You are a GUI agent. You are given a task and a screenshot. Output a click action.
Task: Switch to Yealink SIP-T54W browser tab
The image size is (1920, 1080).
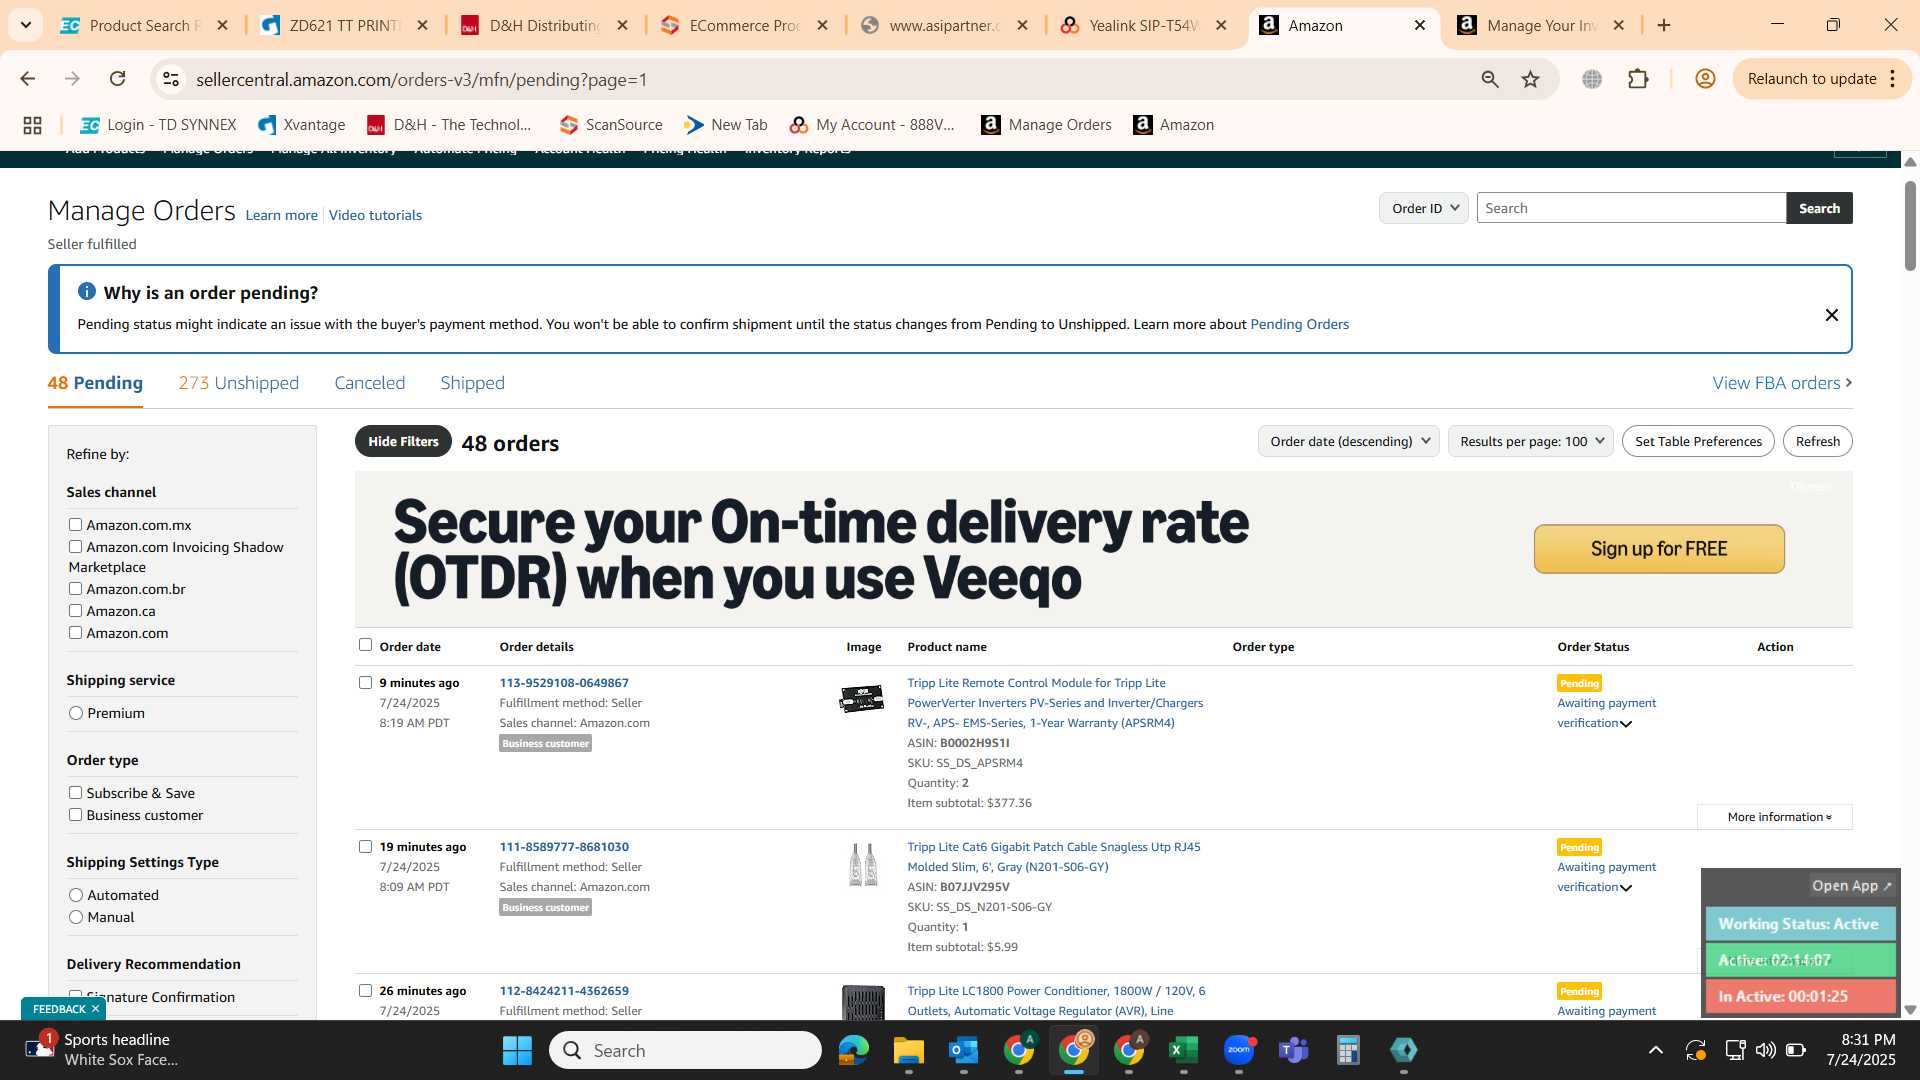1145,25
